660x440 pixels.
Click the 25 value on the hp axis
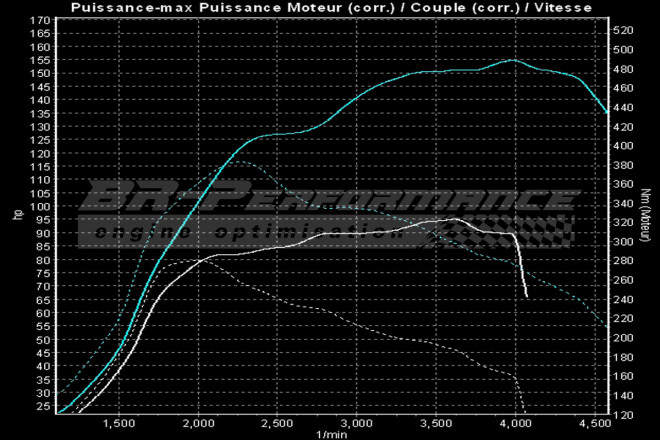[x=44, y=406]
